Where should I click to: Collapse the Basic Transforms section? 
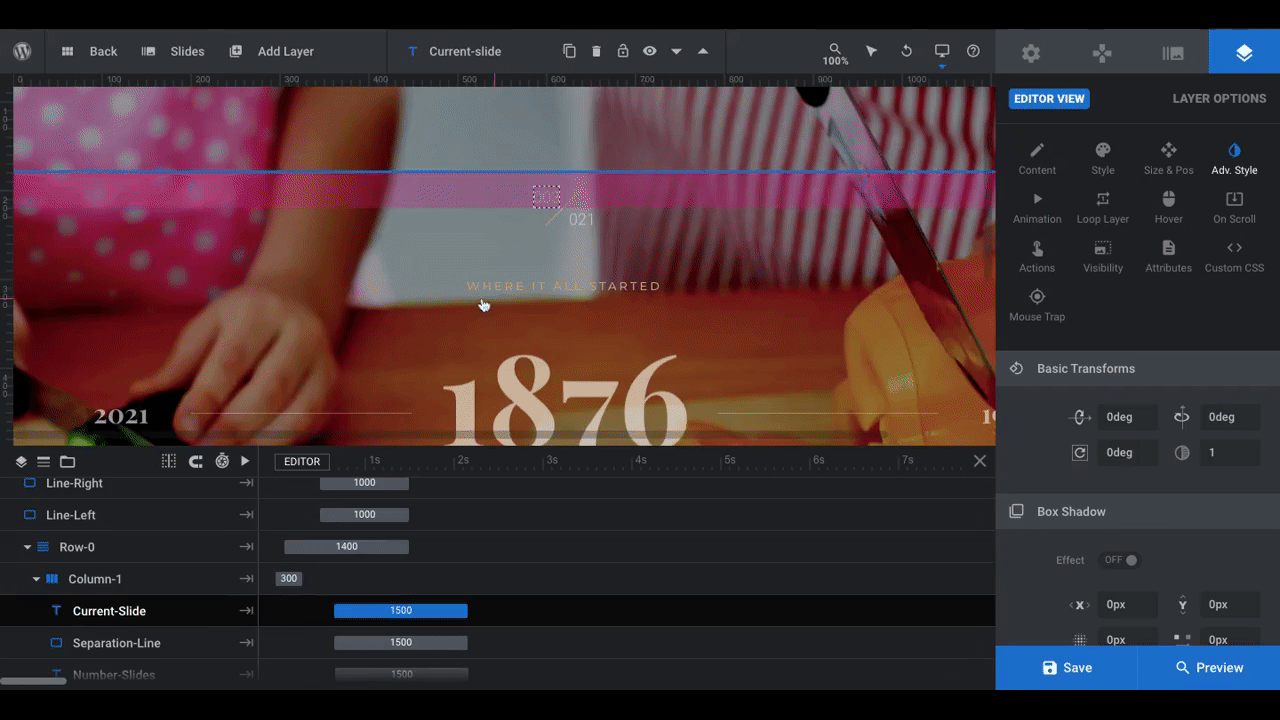1138,369
